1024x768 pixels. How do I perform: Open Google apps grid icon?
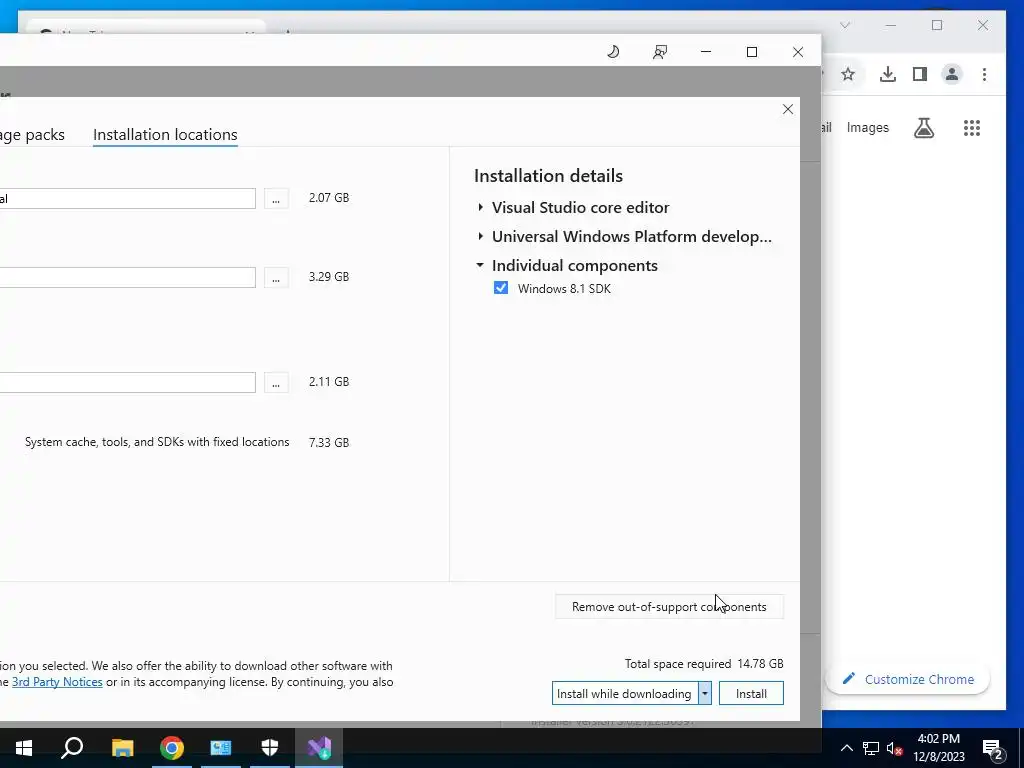click(972, 128)
